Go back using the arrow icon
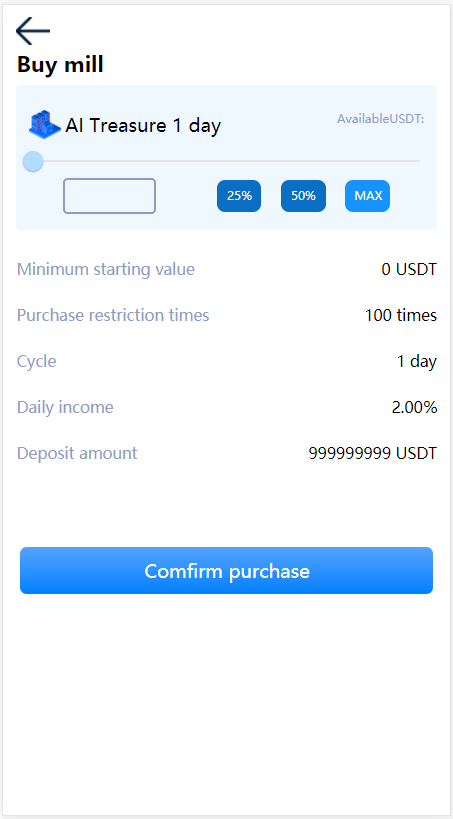Image resolution: width=453 pixels, height=819 pixels. coord(33,31)
